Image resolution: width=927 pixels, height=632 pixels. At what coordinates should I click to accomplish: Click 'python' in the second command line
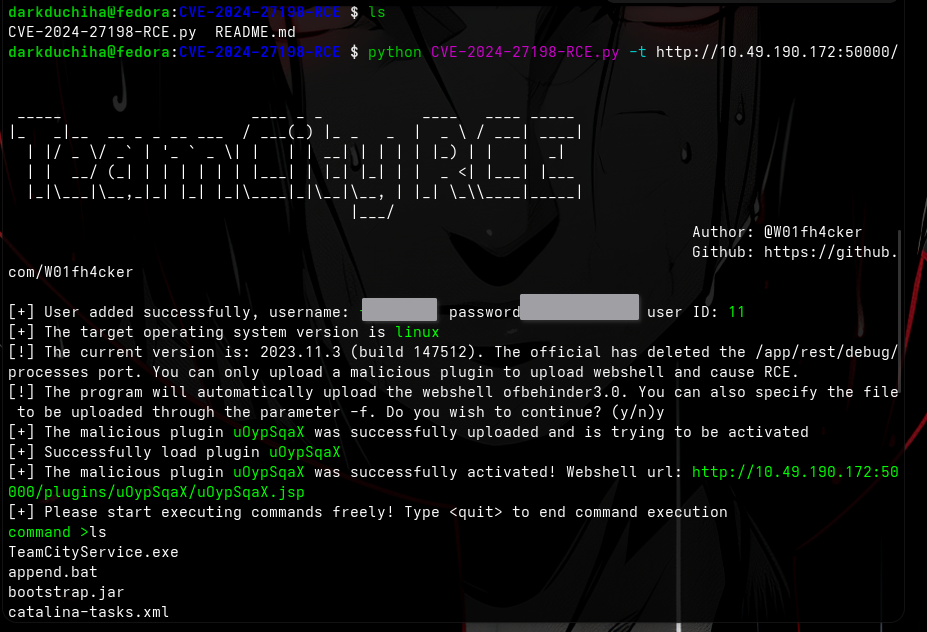tap(394, 52)
